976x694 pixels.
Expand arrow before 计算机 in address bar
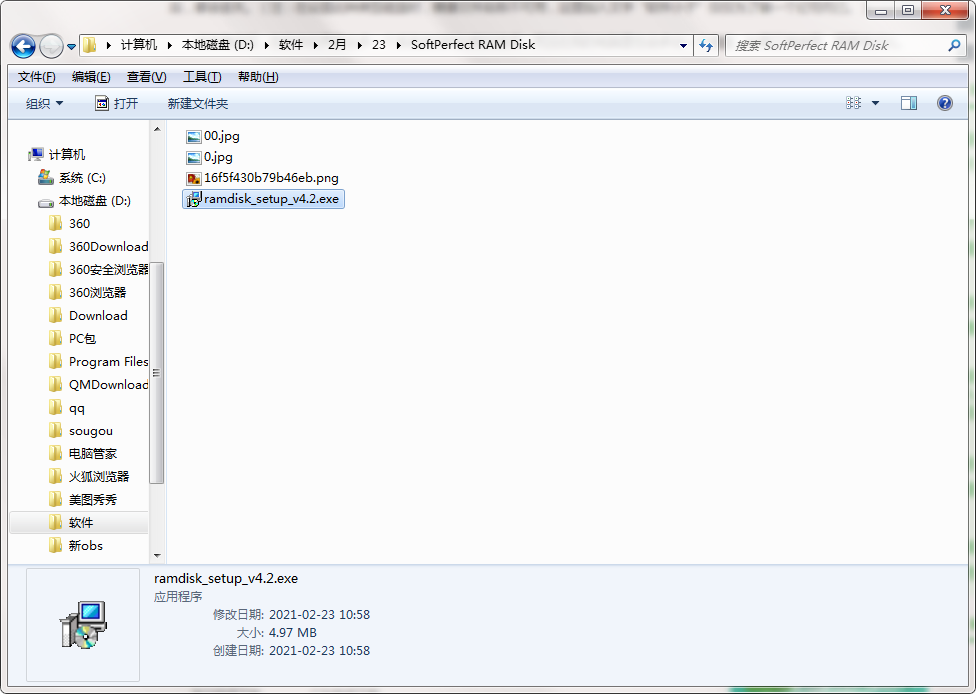pyautogui.click(x=109, y=45)
